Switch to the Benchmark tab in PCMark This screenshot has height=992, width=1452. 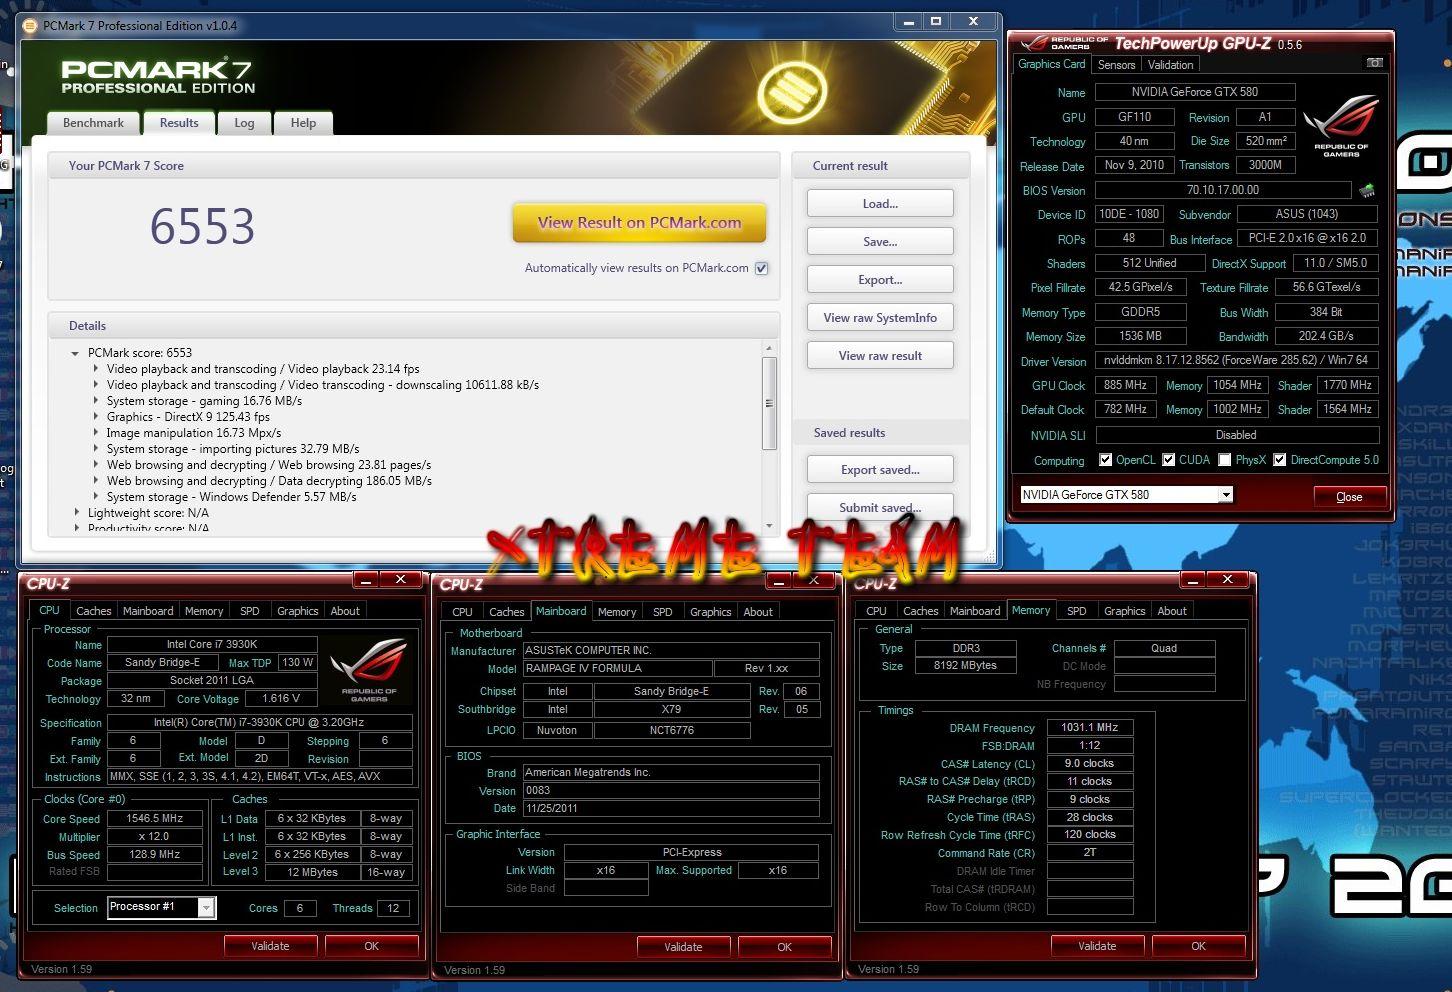click(x=93, y=123)
